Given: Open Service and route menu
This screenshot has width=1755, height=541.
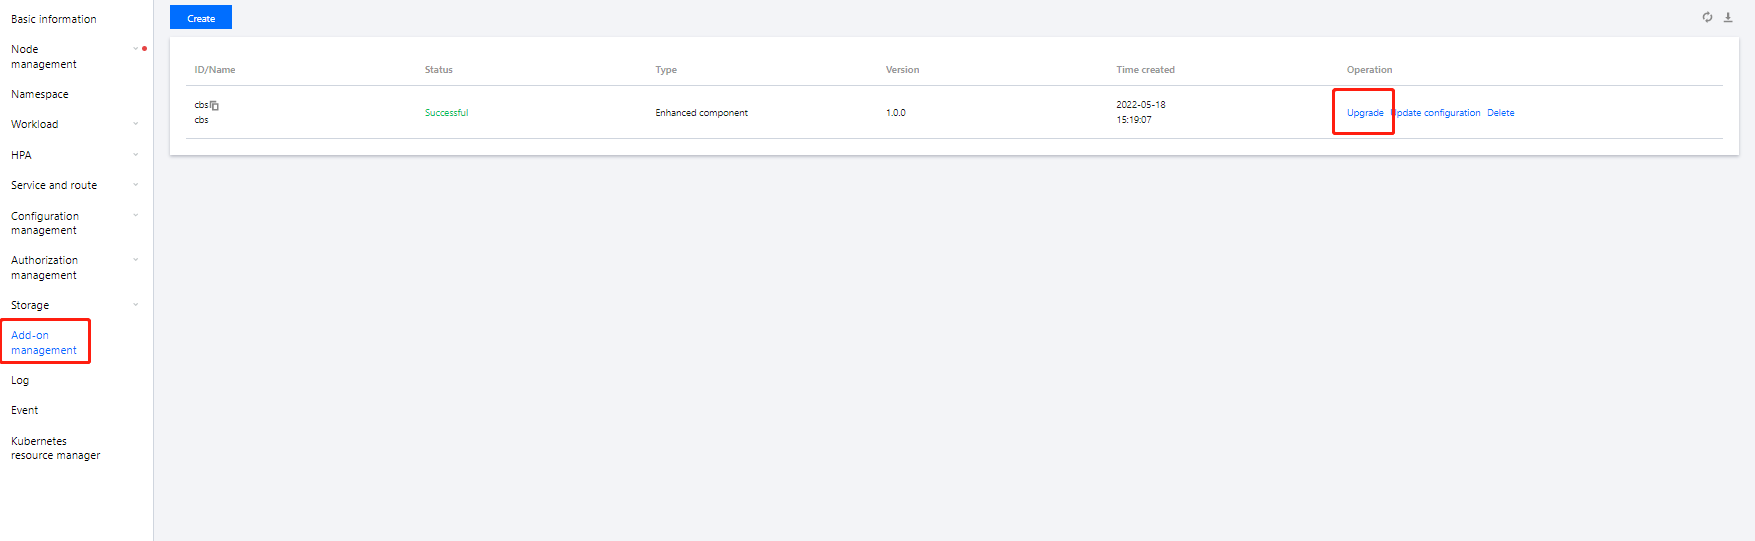Looking at the screenshot, I should coord(54,185).
